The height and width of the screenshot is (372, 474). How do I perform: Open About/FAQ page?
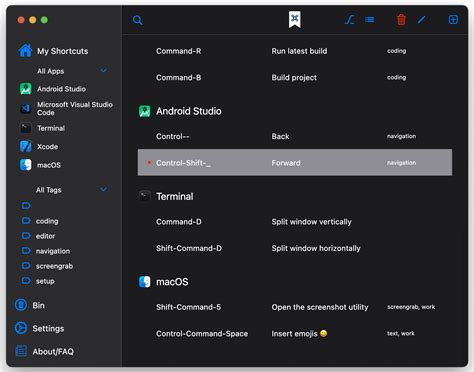(x=53, y=351)
